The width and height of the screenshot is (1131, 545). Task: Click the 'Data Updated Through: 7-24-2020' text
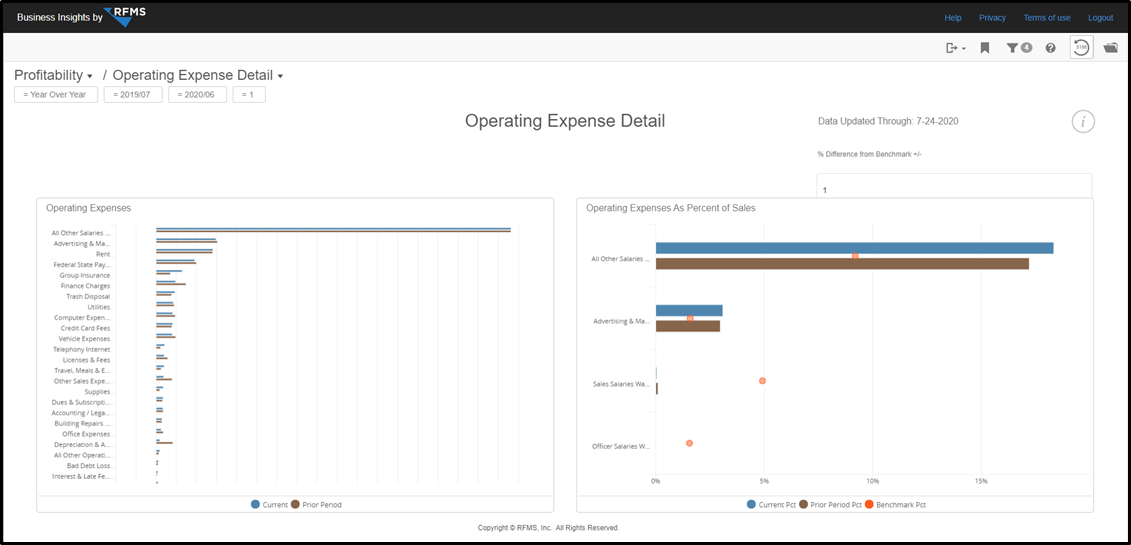point(888,122)
